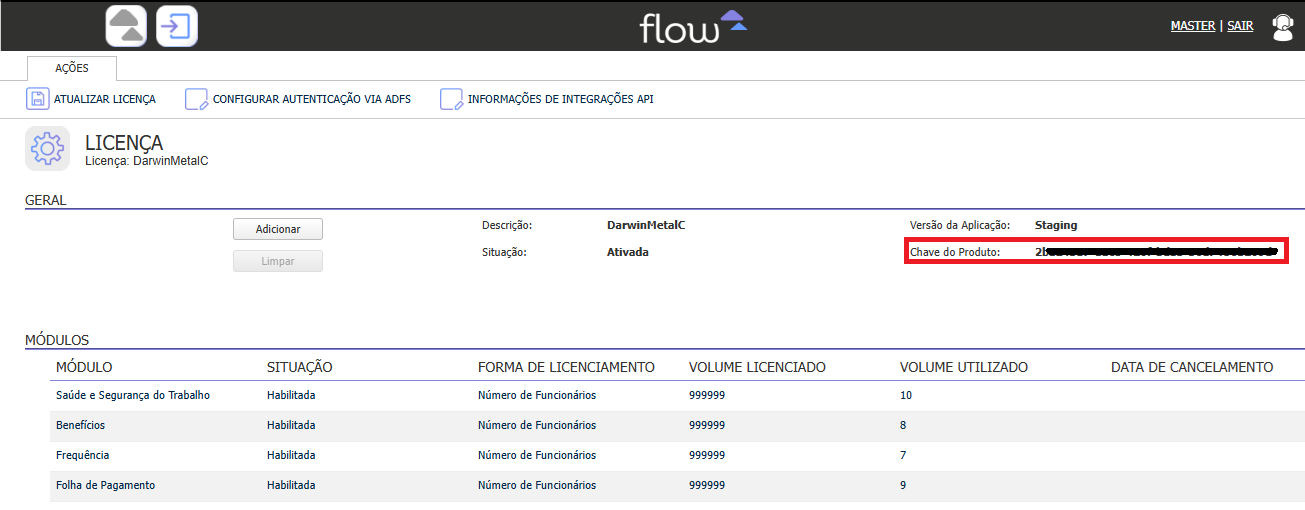The image size is (1305, 510).
Task: Select the Folha de Pagamento row
Action: [106, 485]
